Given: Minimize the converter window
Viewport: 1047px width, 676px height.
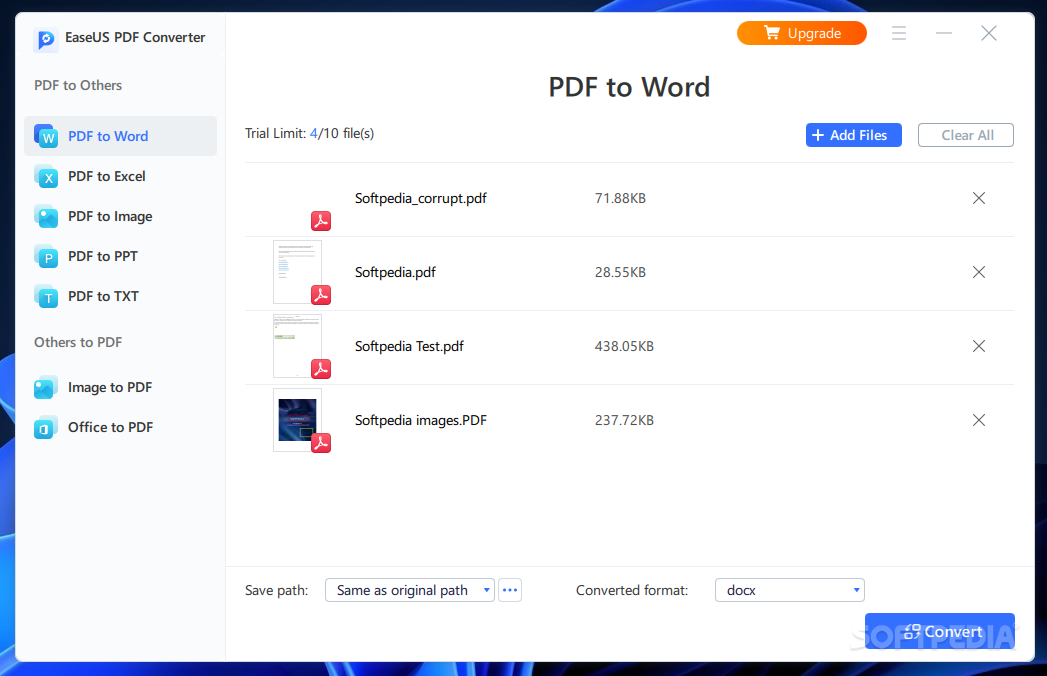Looking at the screenshot, I should pos(944,33).
